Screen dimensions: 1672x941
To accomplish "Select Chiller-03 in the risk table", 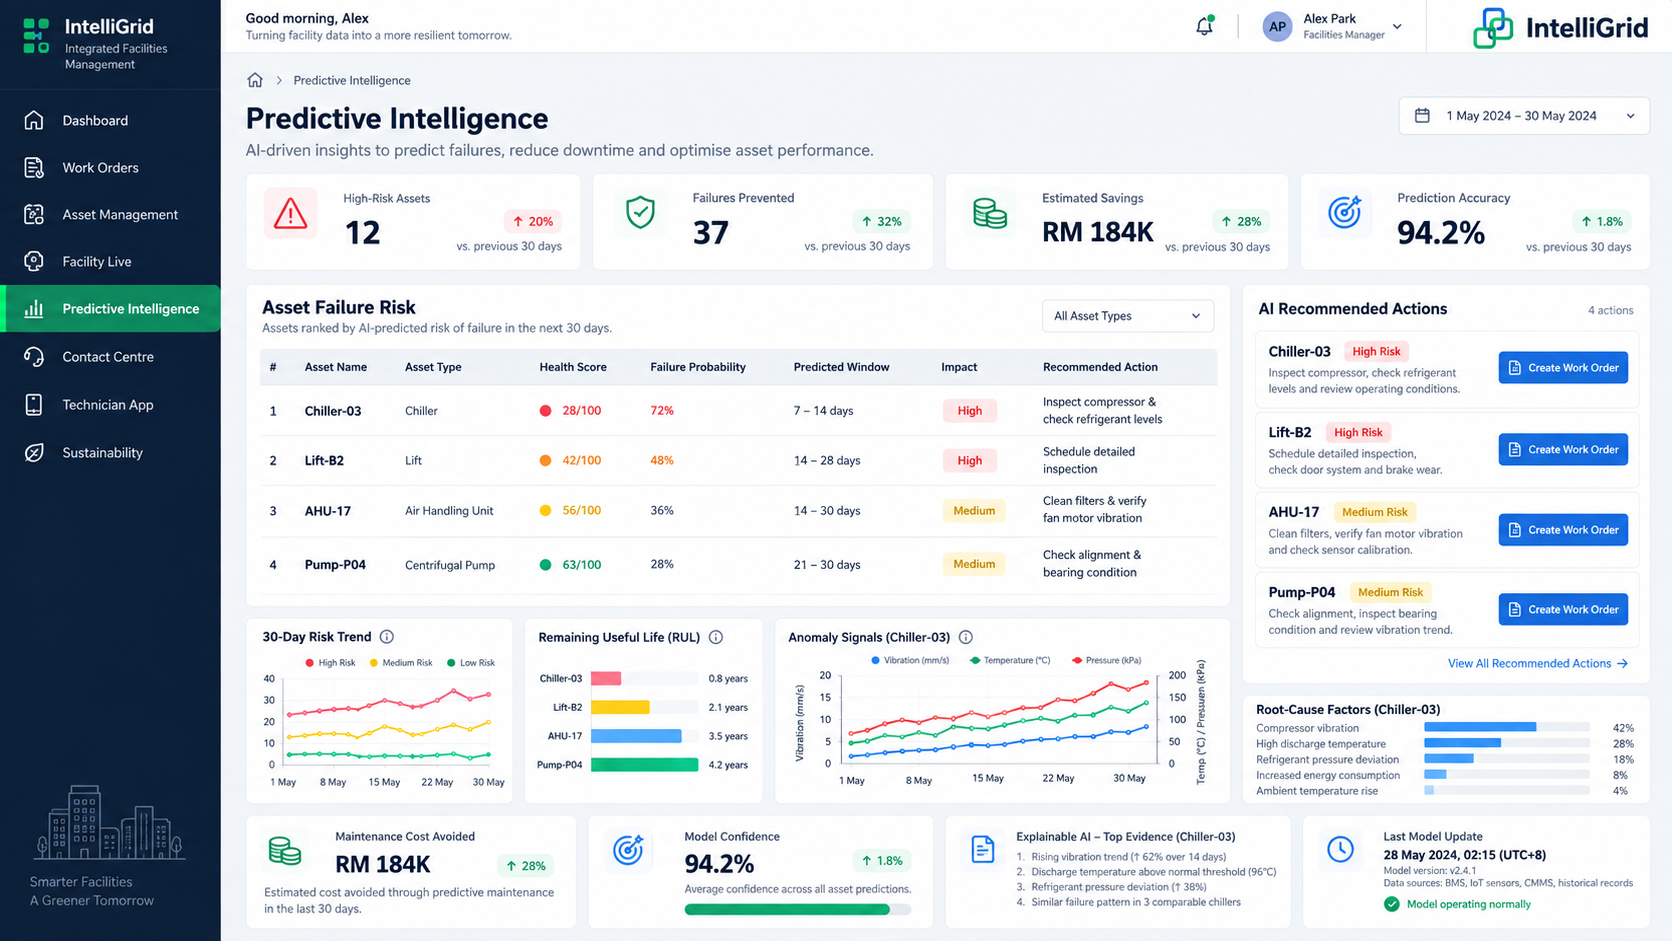I will pyautogui.click(x=333, y=411).
